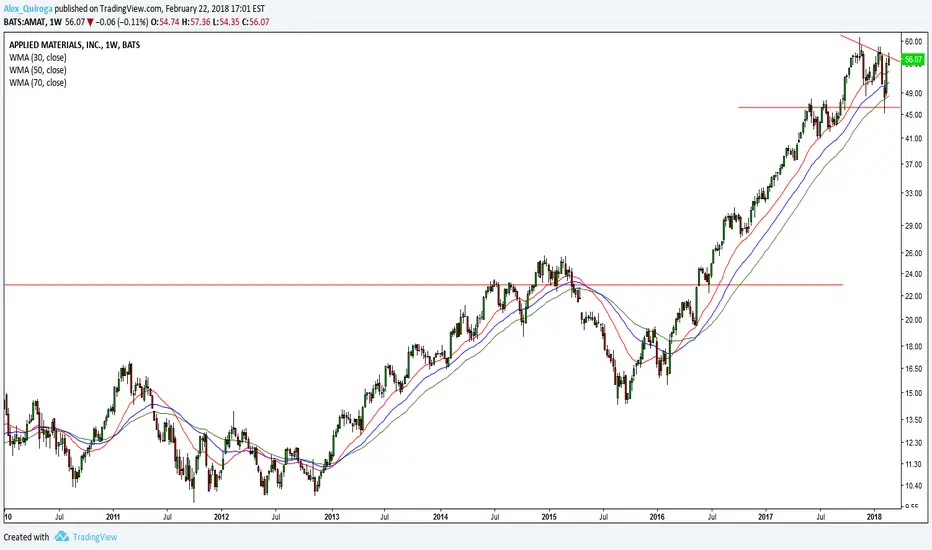Viewport: 932px width, 550px height.
Task: Click the 37.00 price axis label
Action: [912, 165]
